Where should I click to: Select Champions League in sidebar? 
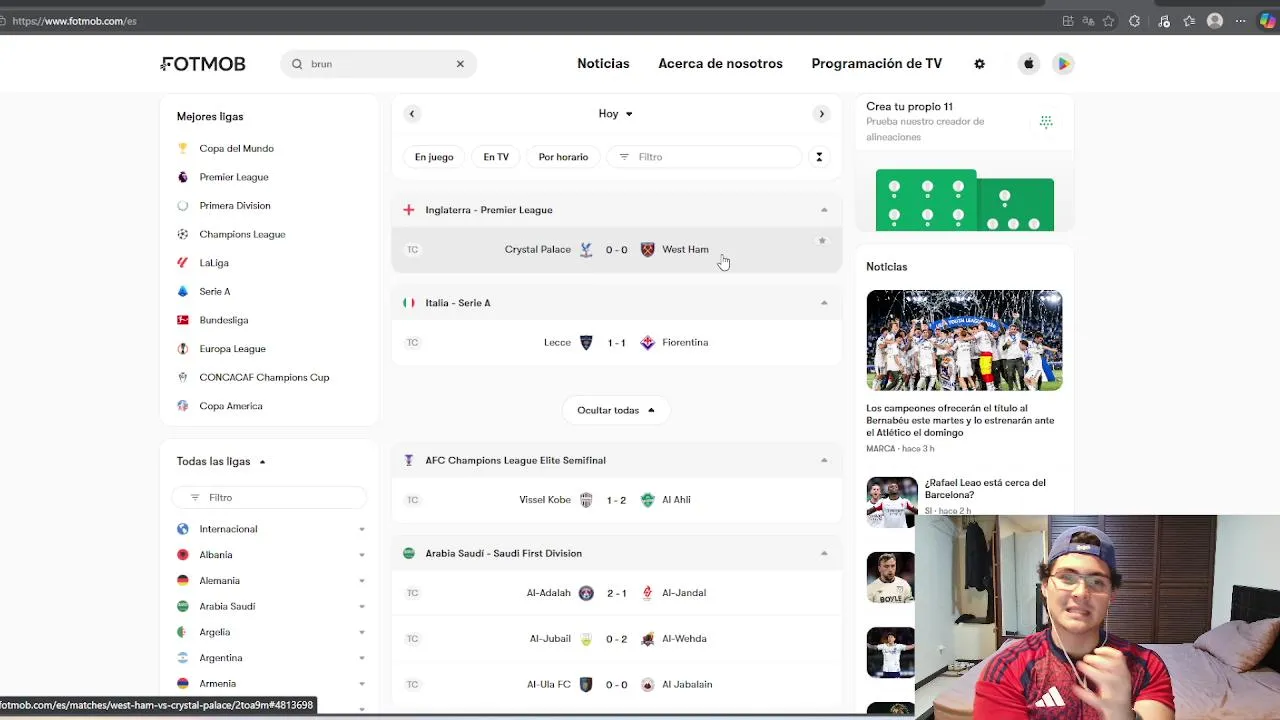pos(242,234)
